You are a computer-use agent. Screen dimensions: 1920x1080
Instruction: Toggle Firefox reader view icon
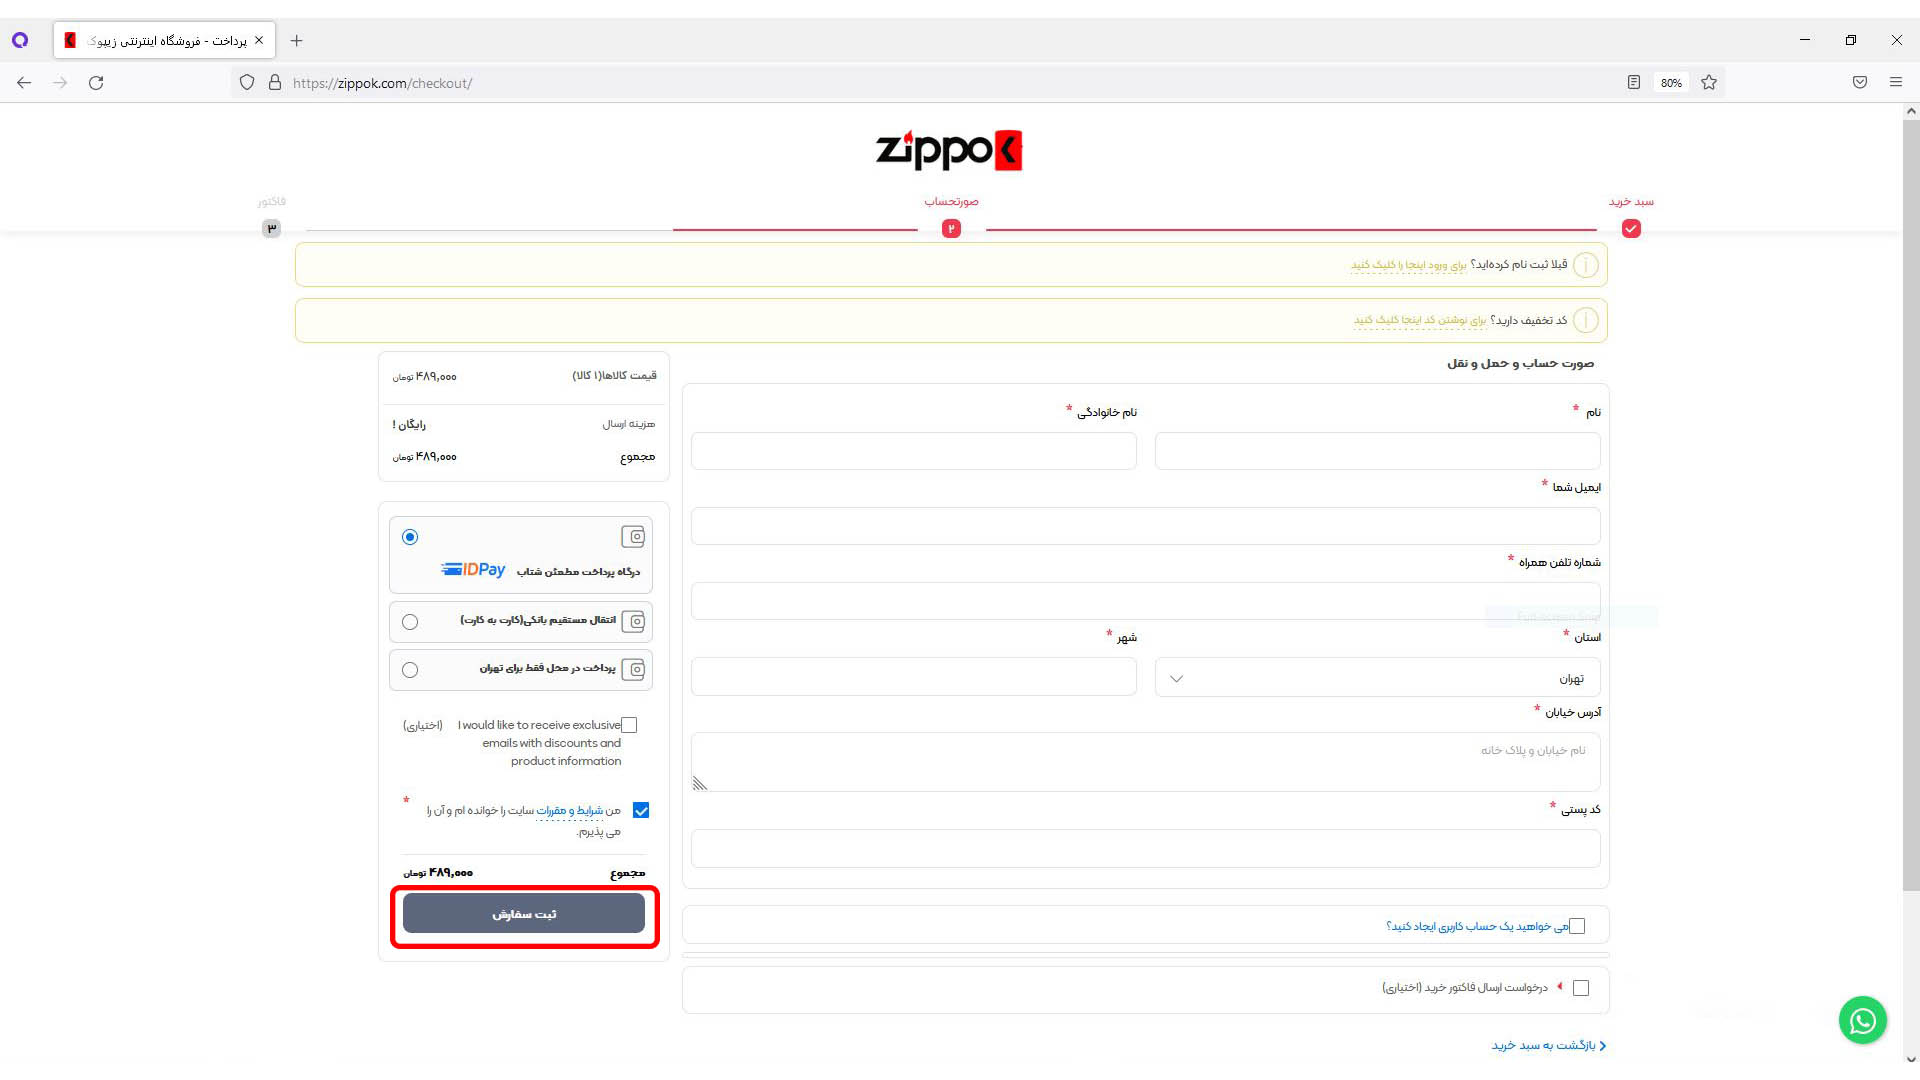[x=1633, y=83]
